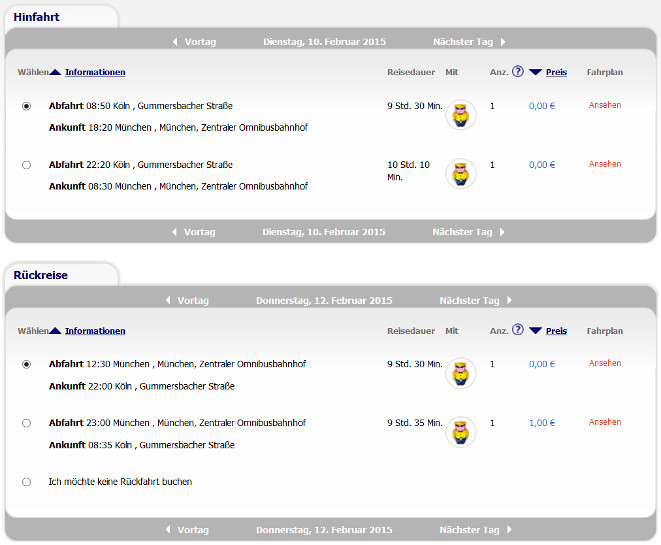This screenshot has width=661, height=545.
Task: Click the bus operator mascot icon for the 23:00 return
Action: (x=460, y=431)
